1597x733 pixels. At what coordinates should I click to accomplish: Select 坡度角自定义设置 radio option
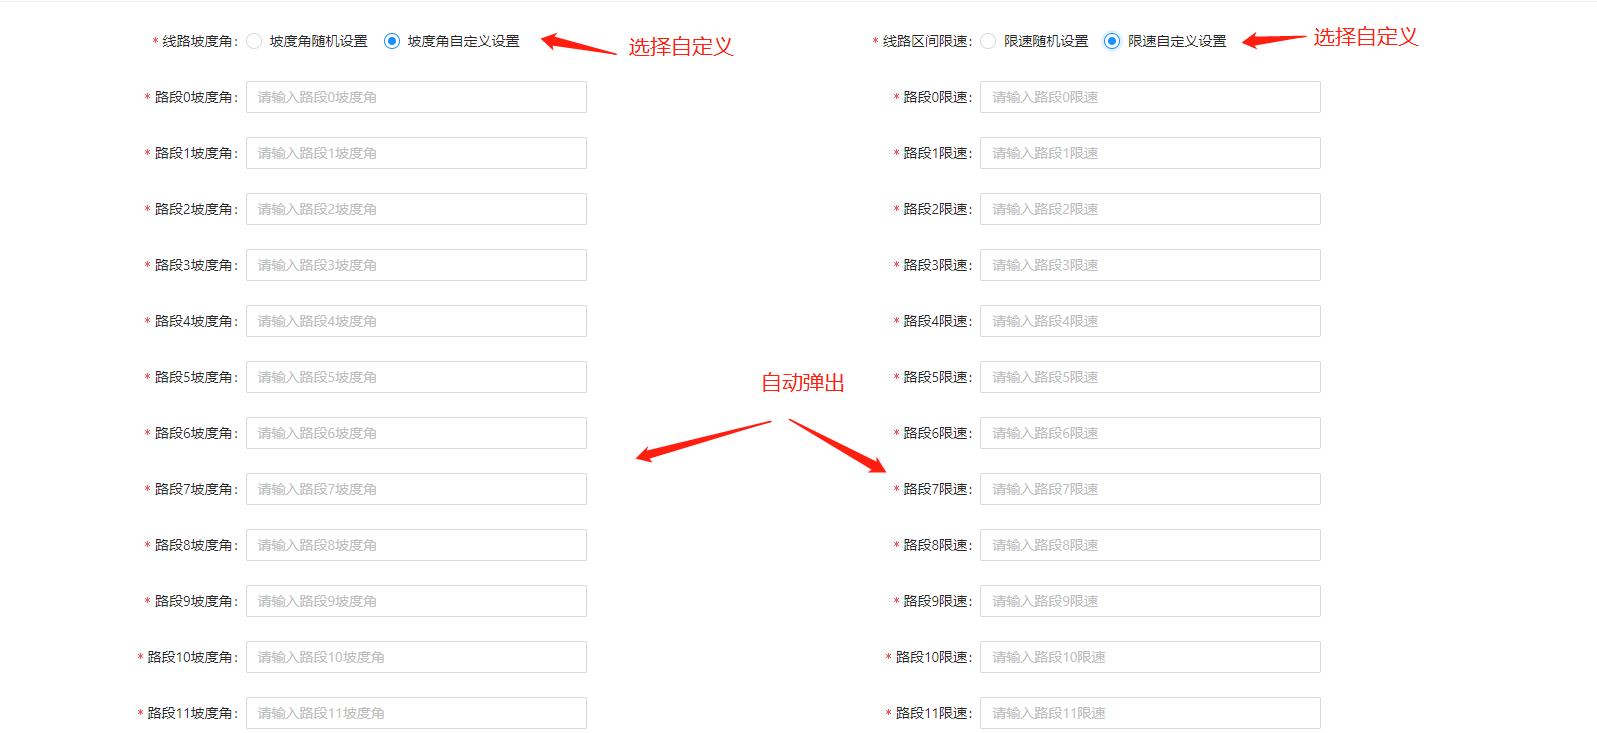click(x=392, y=41)
